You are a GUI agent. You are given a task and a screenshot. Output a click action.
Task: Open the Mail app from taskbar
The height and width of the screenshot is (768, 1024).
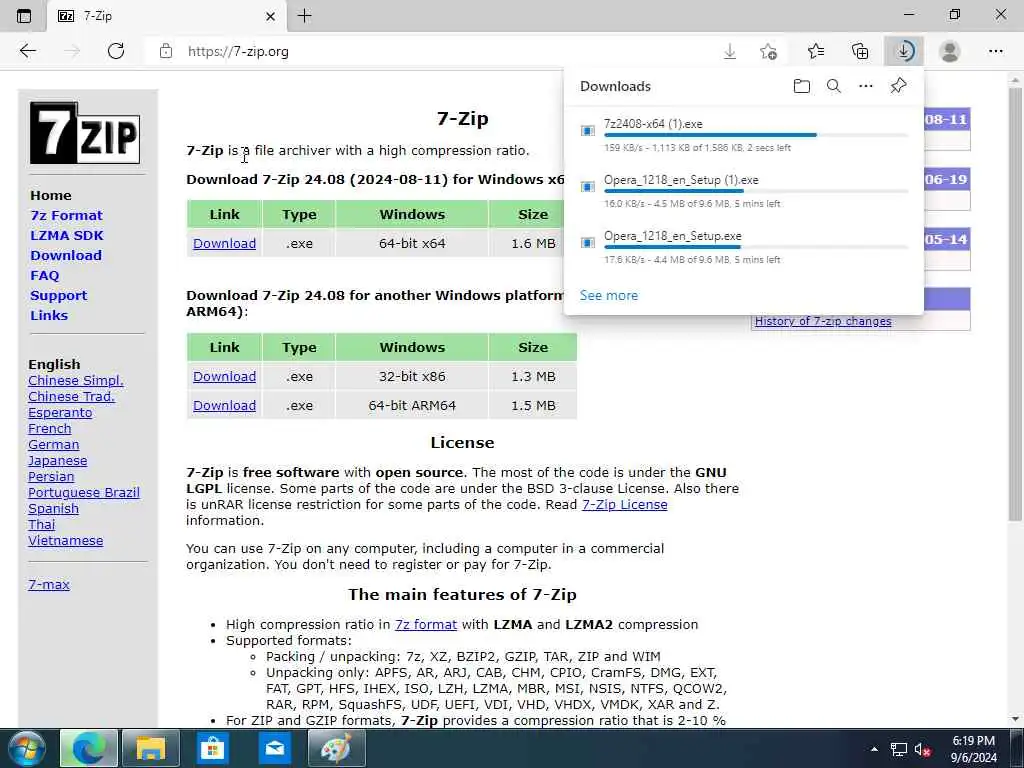[x=274, y=748]
